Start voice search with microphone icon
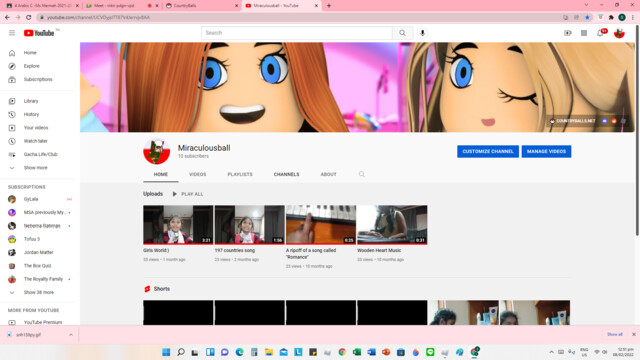The image size is (640, 360). (422, 33)
